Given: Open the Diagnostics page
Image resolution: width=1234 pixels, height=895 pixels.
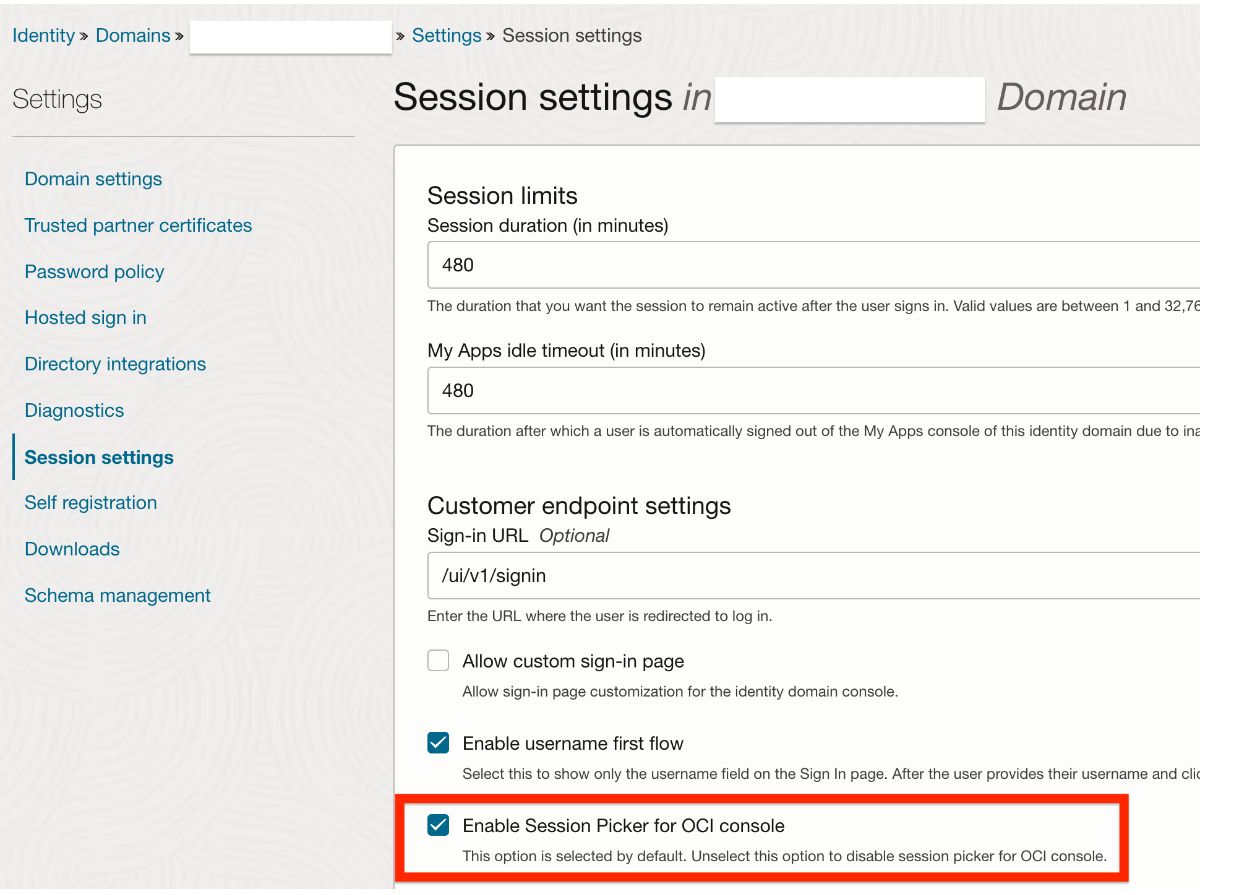Looking at the screenshot, I should [x=73, y=410].
